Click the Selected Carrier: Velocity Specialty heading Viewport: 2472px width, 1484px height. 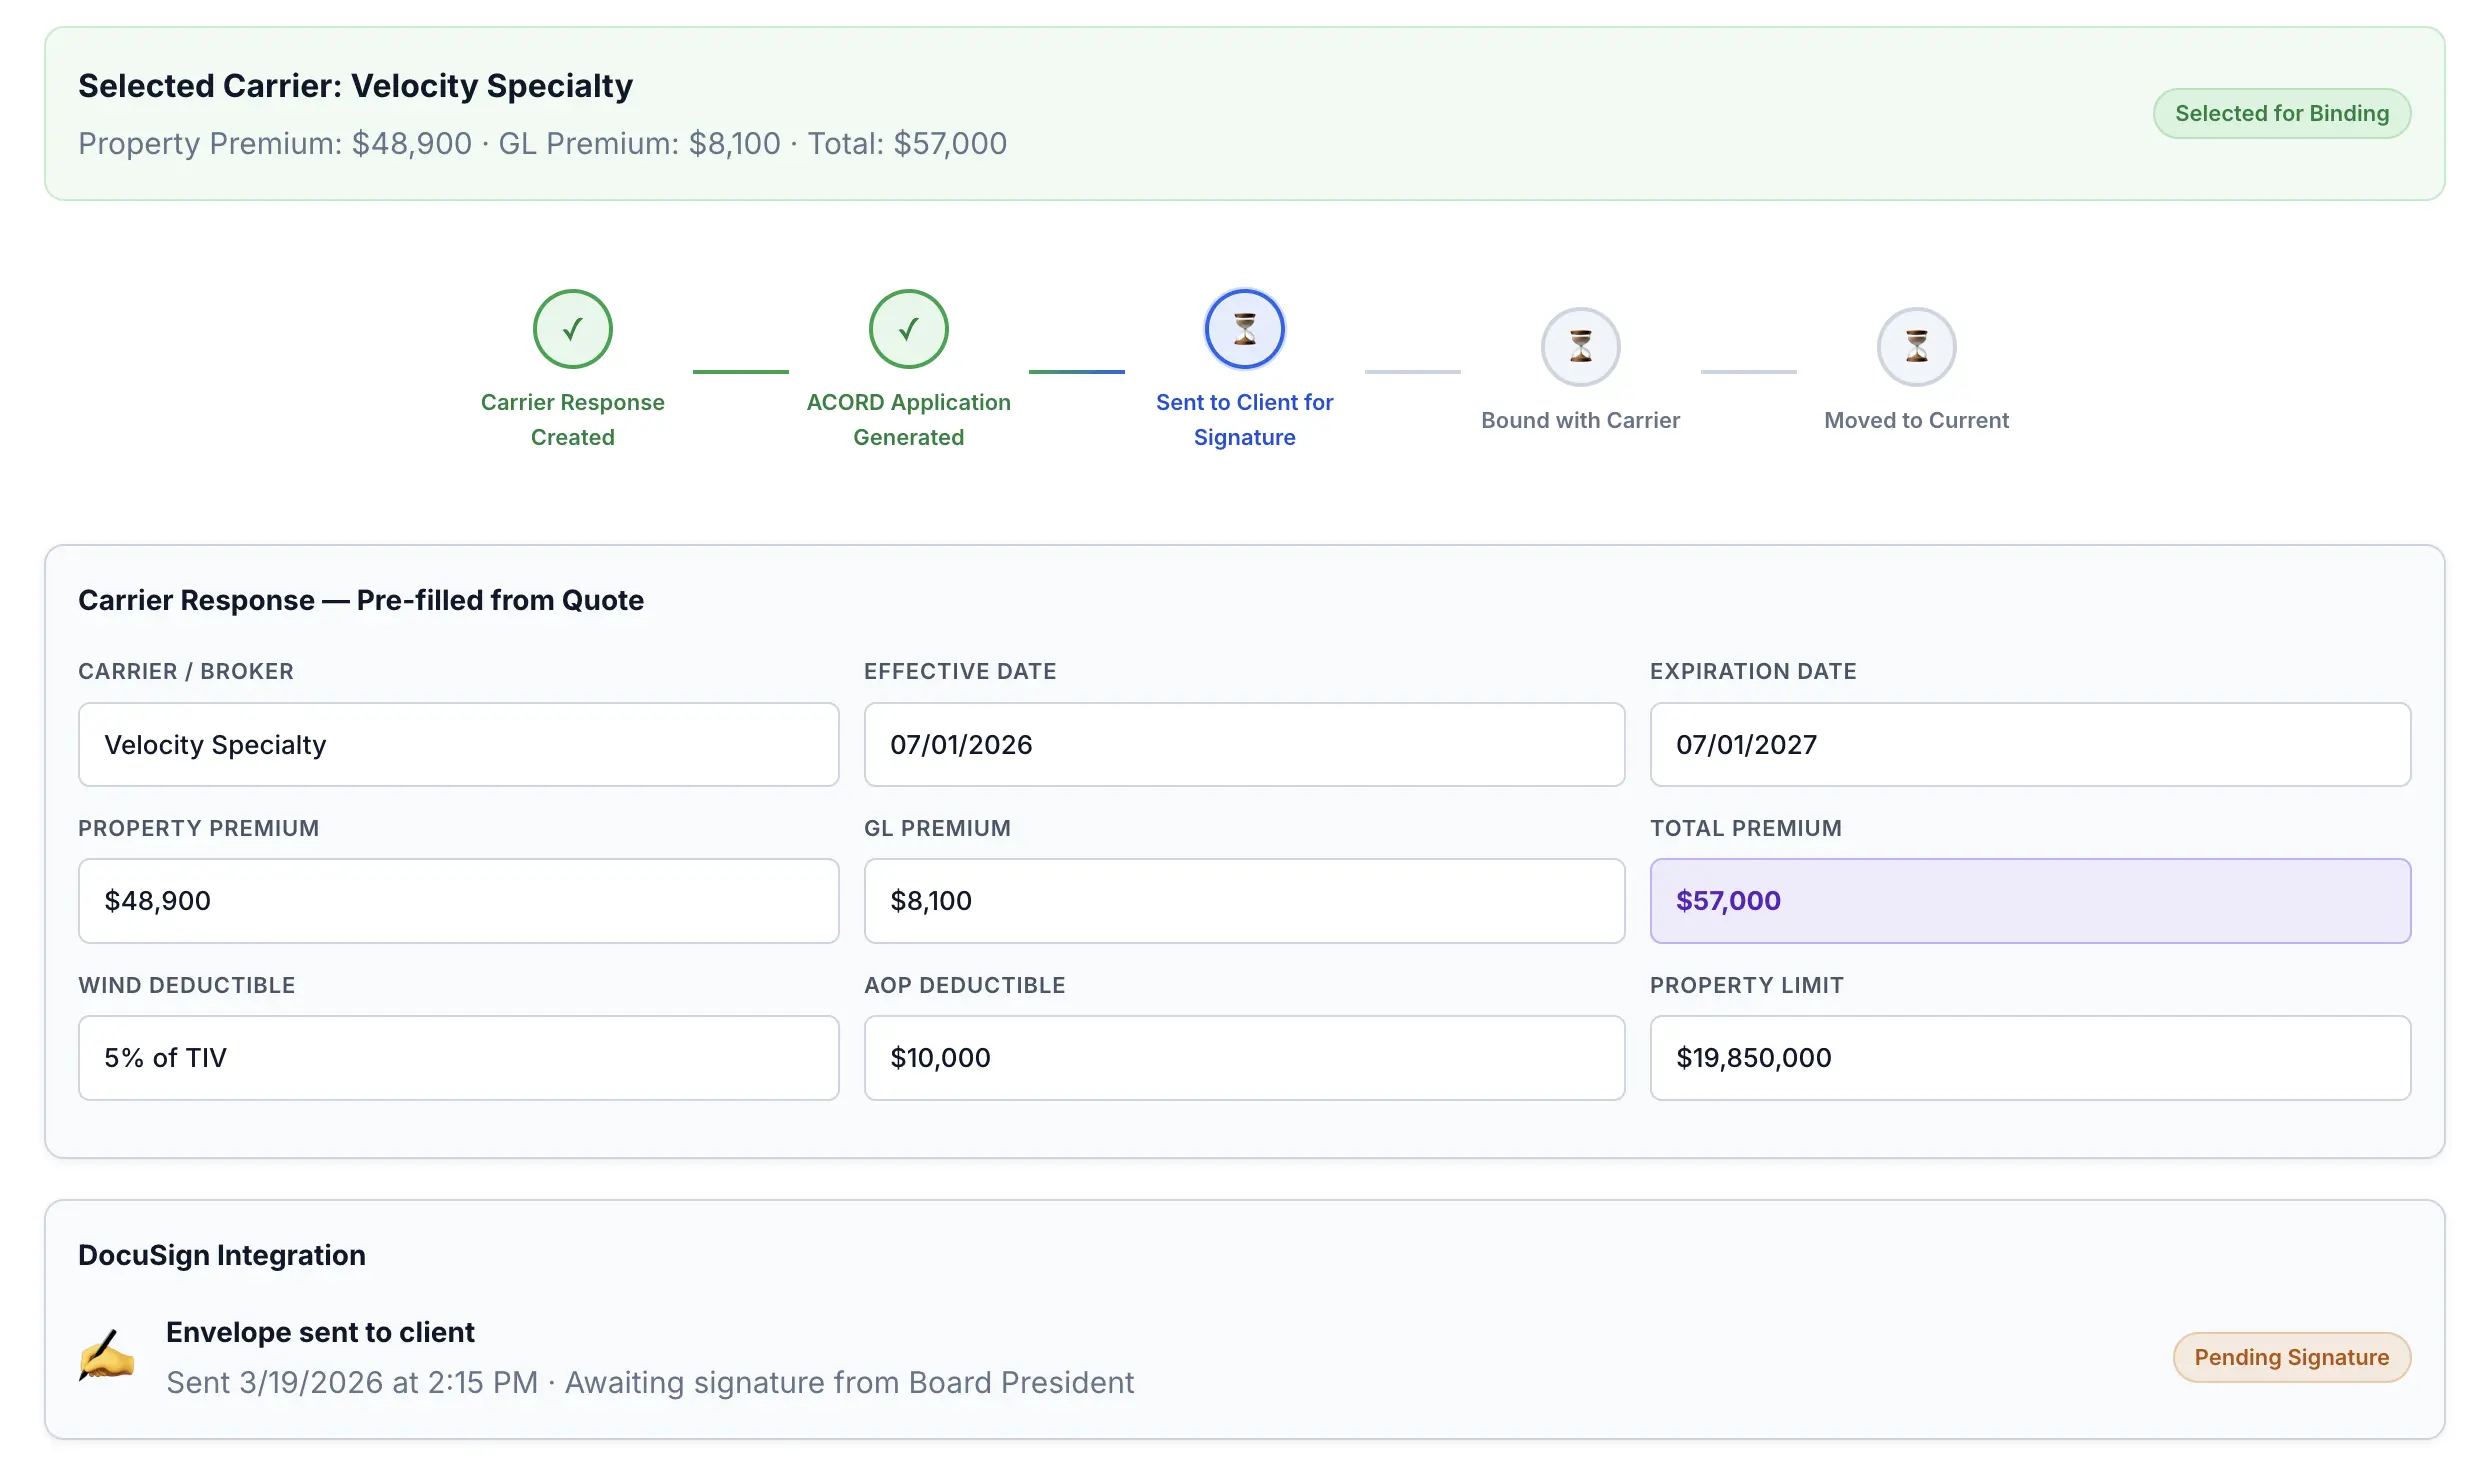[x=355, y=86]
